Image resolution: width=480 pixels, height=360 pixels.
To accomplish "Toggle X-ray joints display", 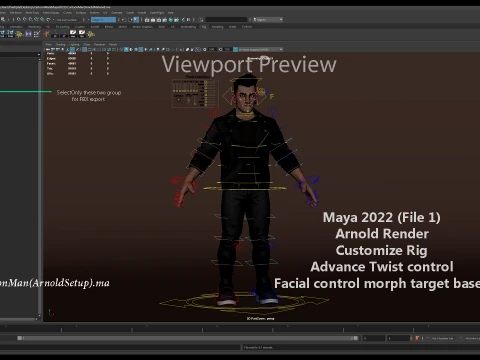I will (x=198, y=49).
